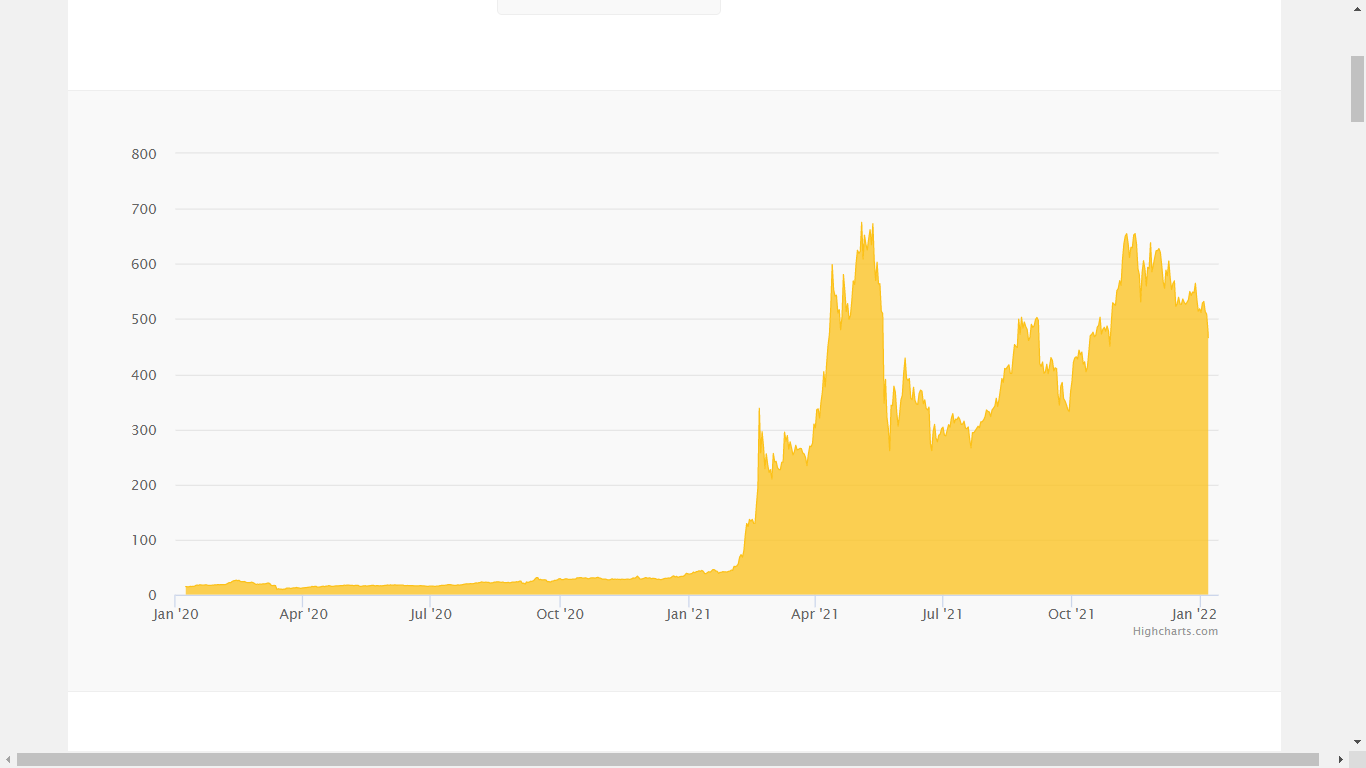Image resolution: width=1366 pixels, height=768 pixels.
Task: Open the Highcharts.com credit link
Action: (1175, 631)
